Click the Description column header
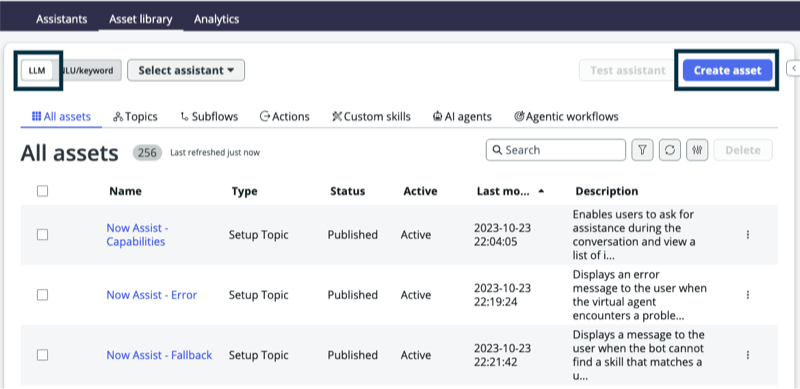The image size is (800, 389). [x=607, y=191]
